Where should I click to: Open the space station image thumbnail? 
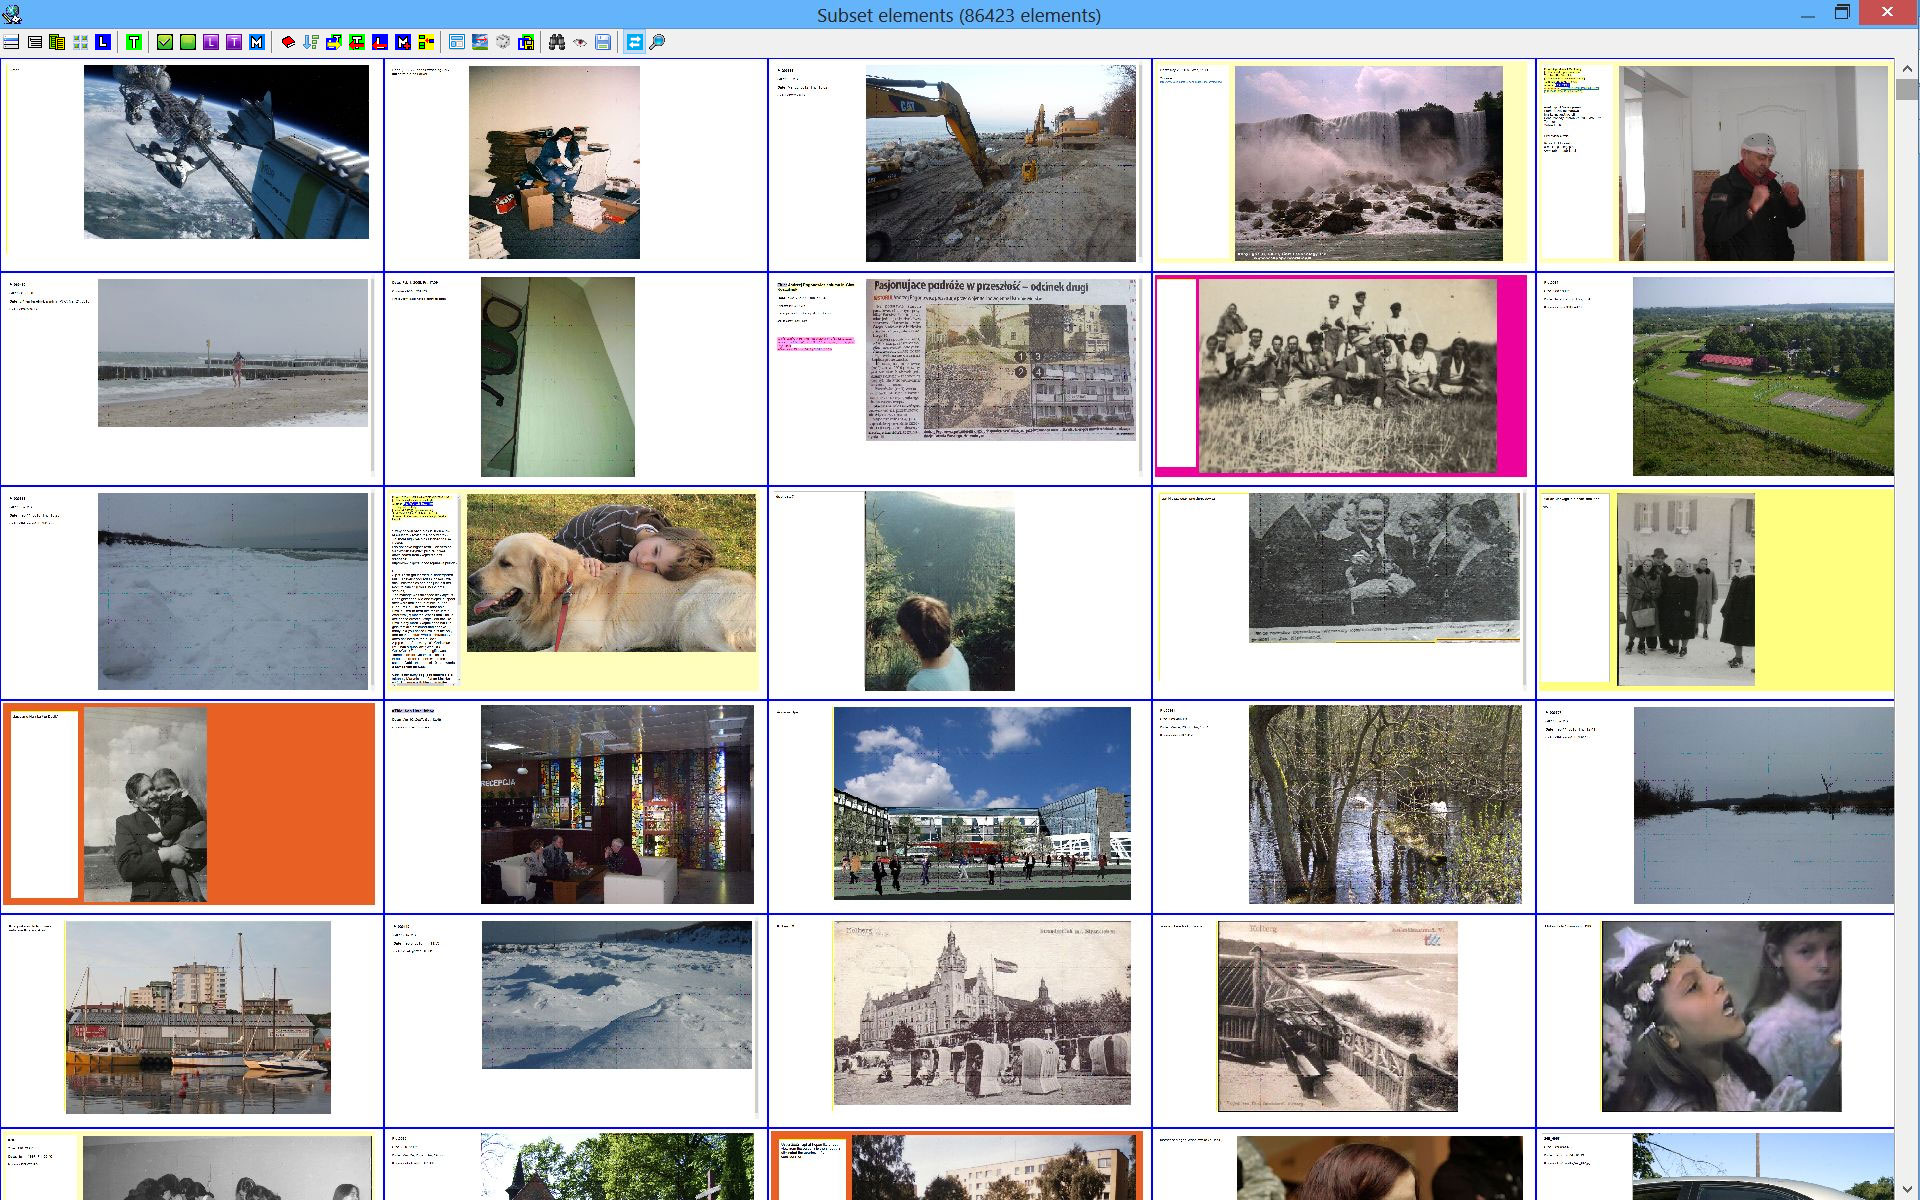[226, 152]
